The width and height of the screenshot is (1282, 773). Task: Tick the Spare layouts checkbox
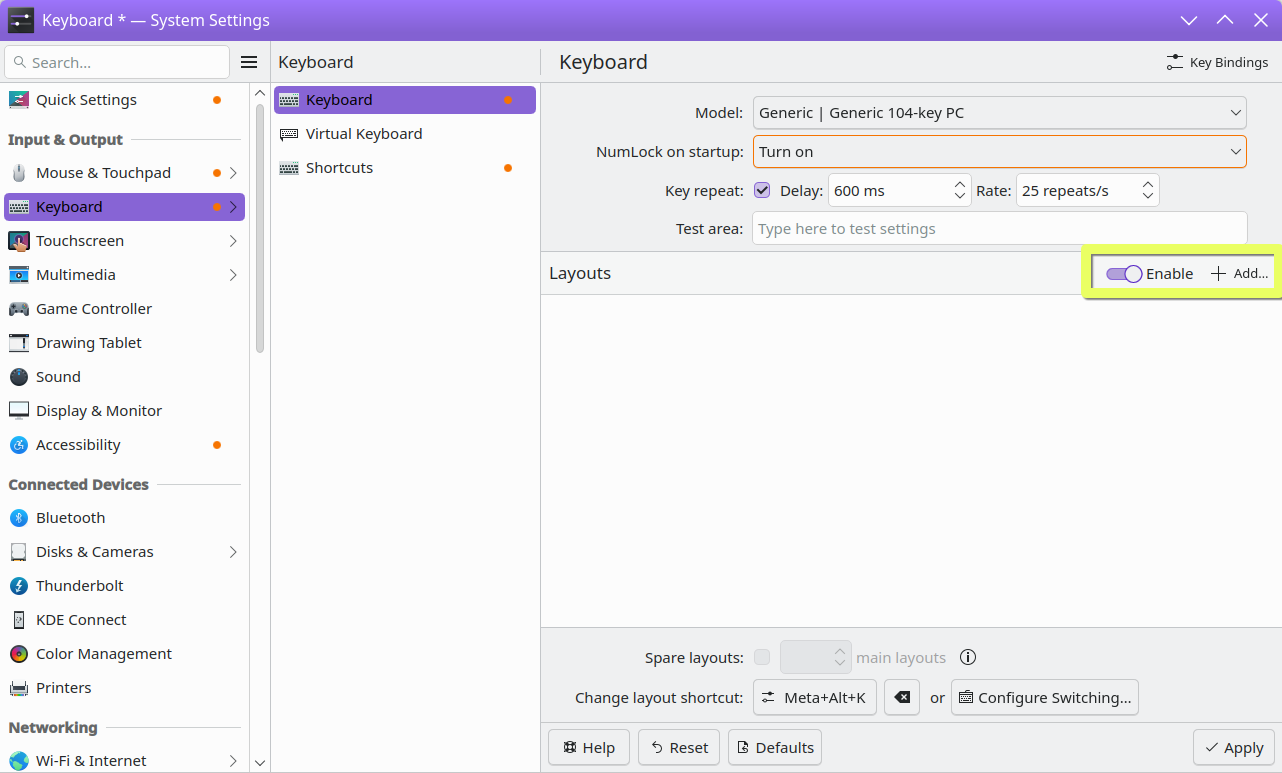[762, 657]
